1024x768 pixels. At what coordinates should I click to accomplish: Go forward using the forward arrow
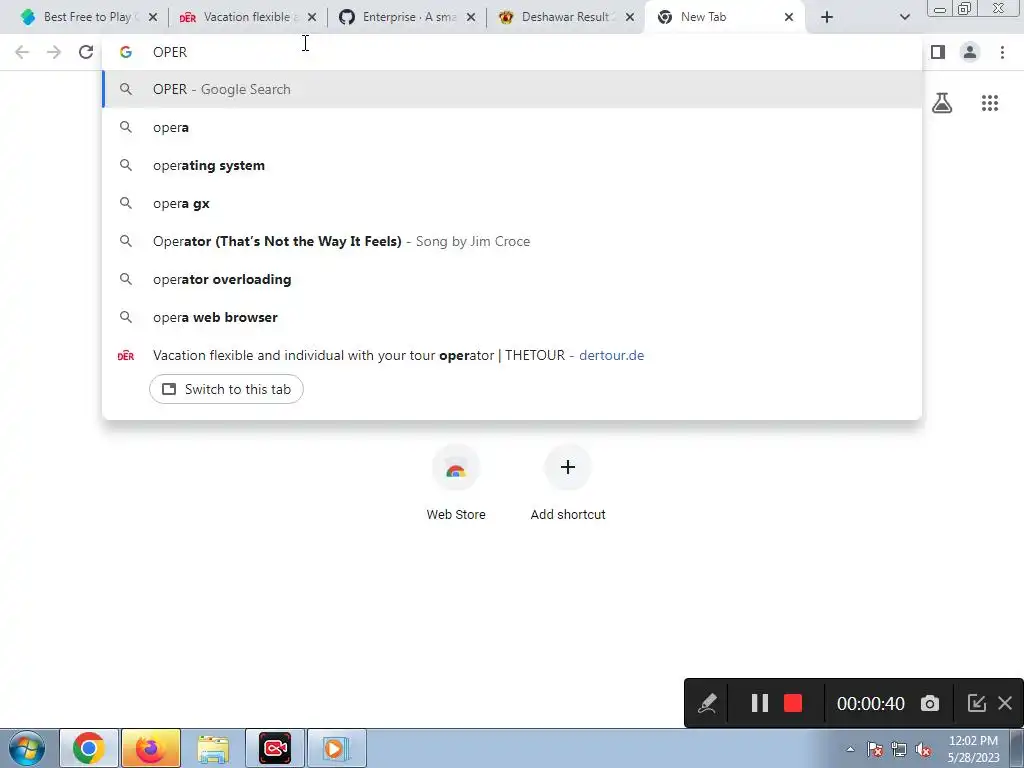54,52
